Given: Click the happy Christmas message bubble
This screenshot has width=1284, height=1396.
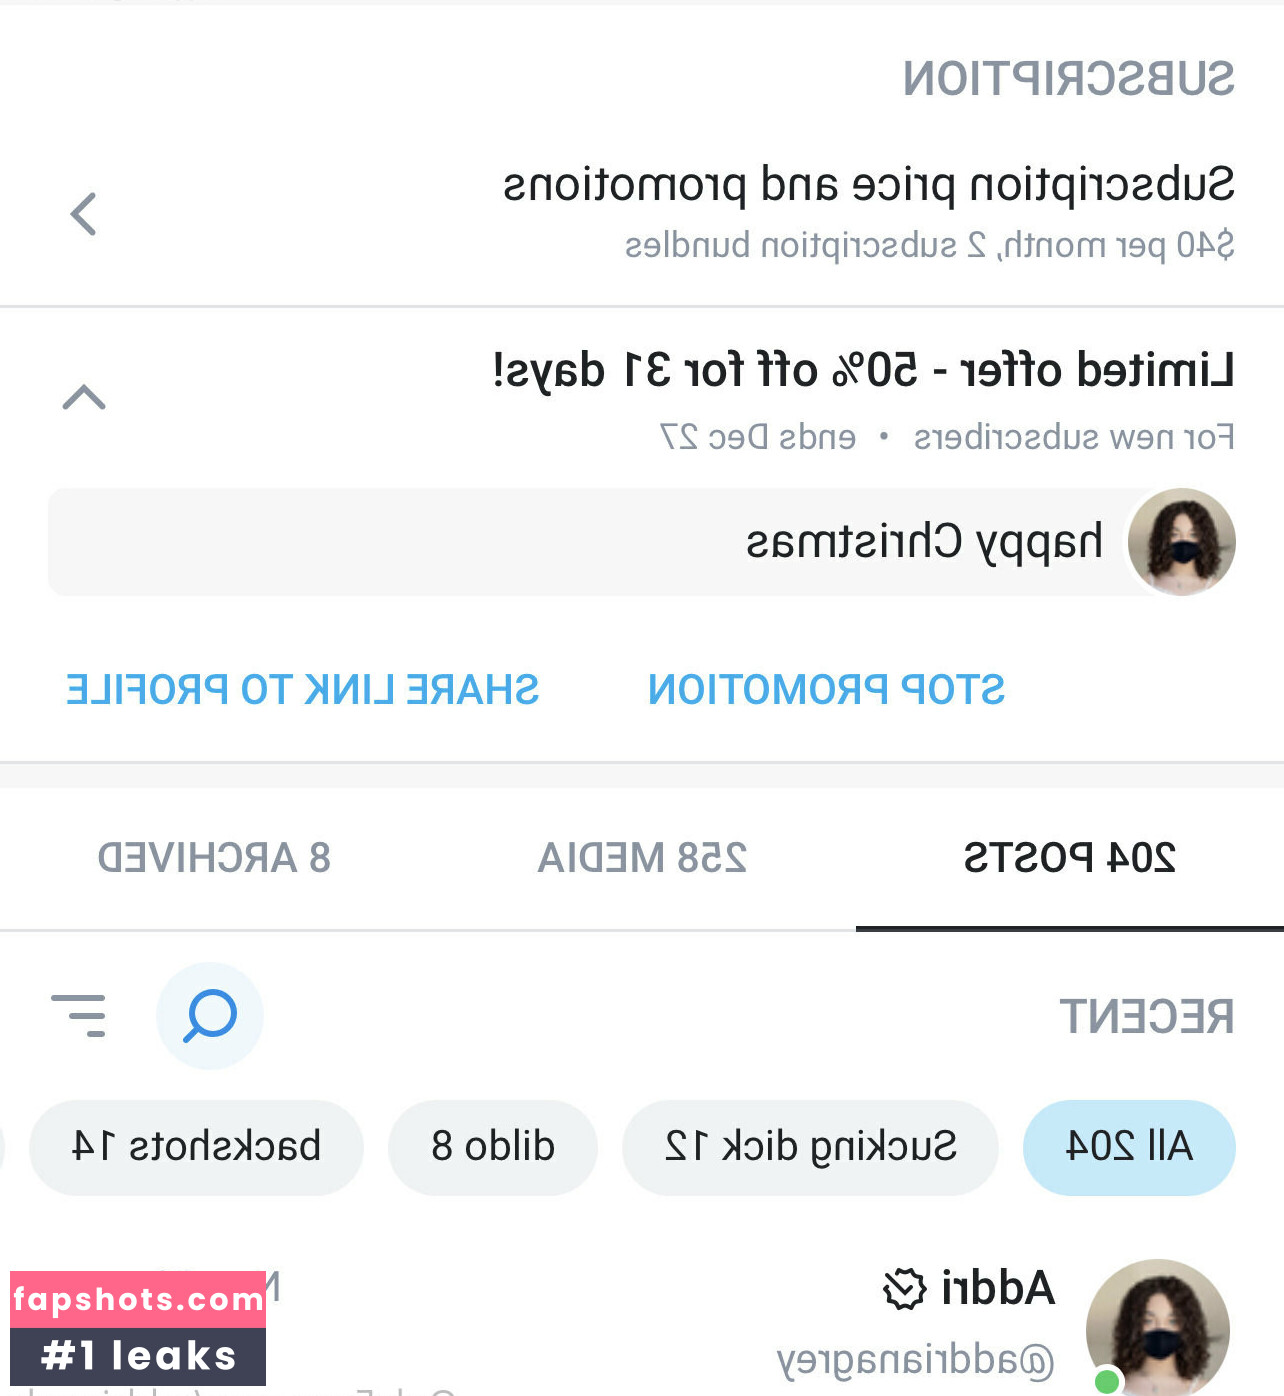Looking at the screenshot, I should click(600, 542).
